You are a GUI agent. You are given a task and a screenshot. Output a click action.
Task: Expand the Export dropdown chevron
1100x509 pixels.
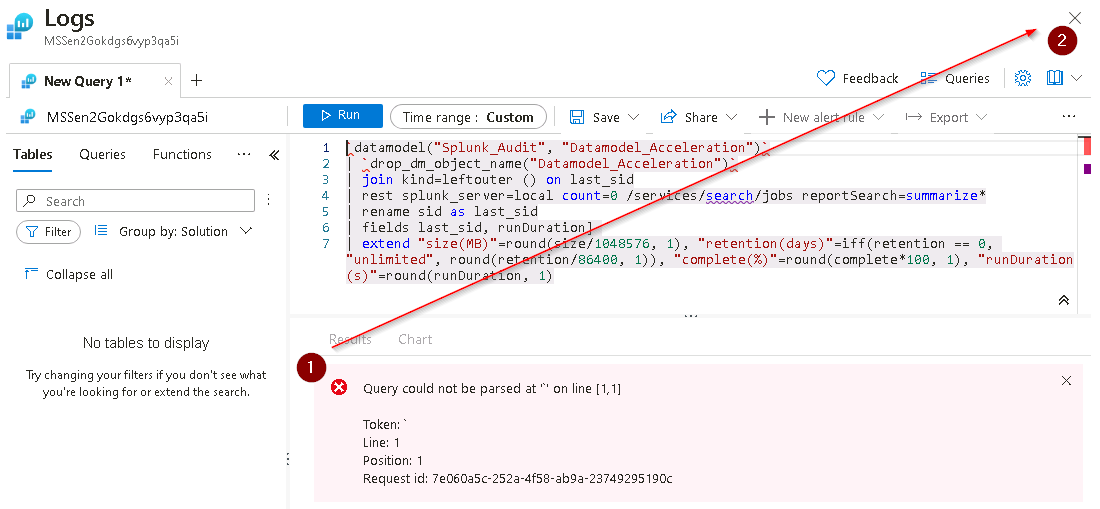click(981, 117)
